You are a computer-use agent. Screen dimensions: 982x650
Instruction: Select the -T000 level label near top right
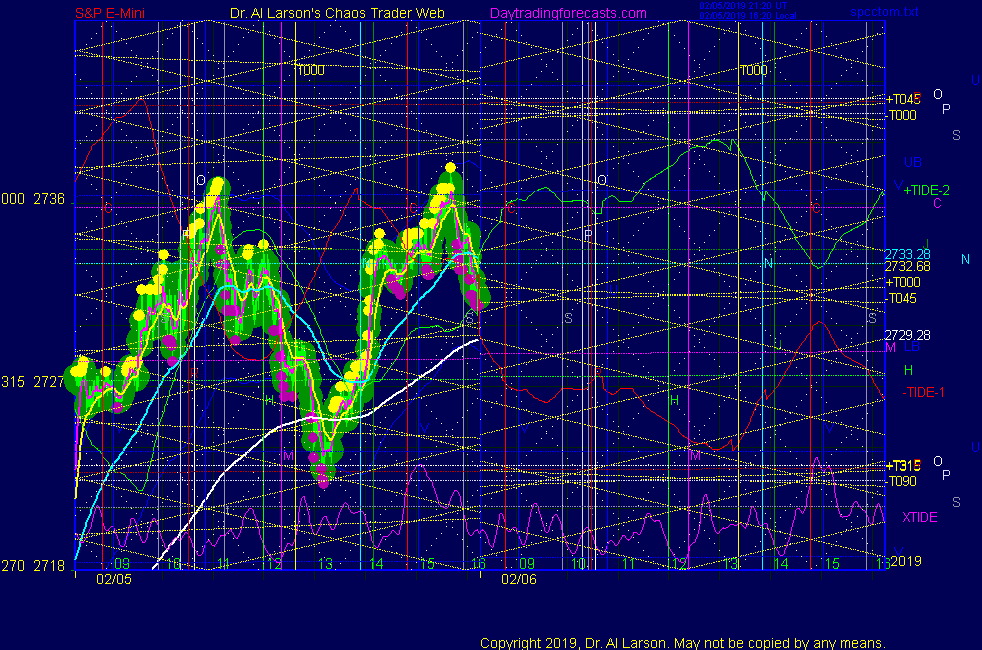pyautogui.click(x=902, y=115)
